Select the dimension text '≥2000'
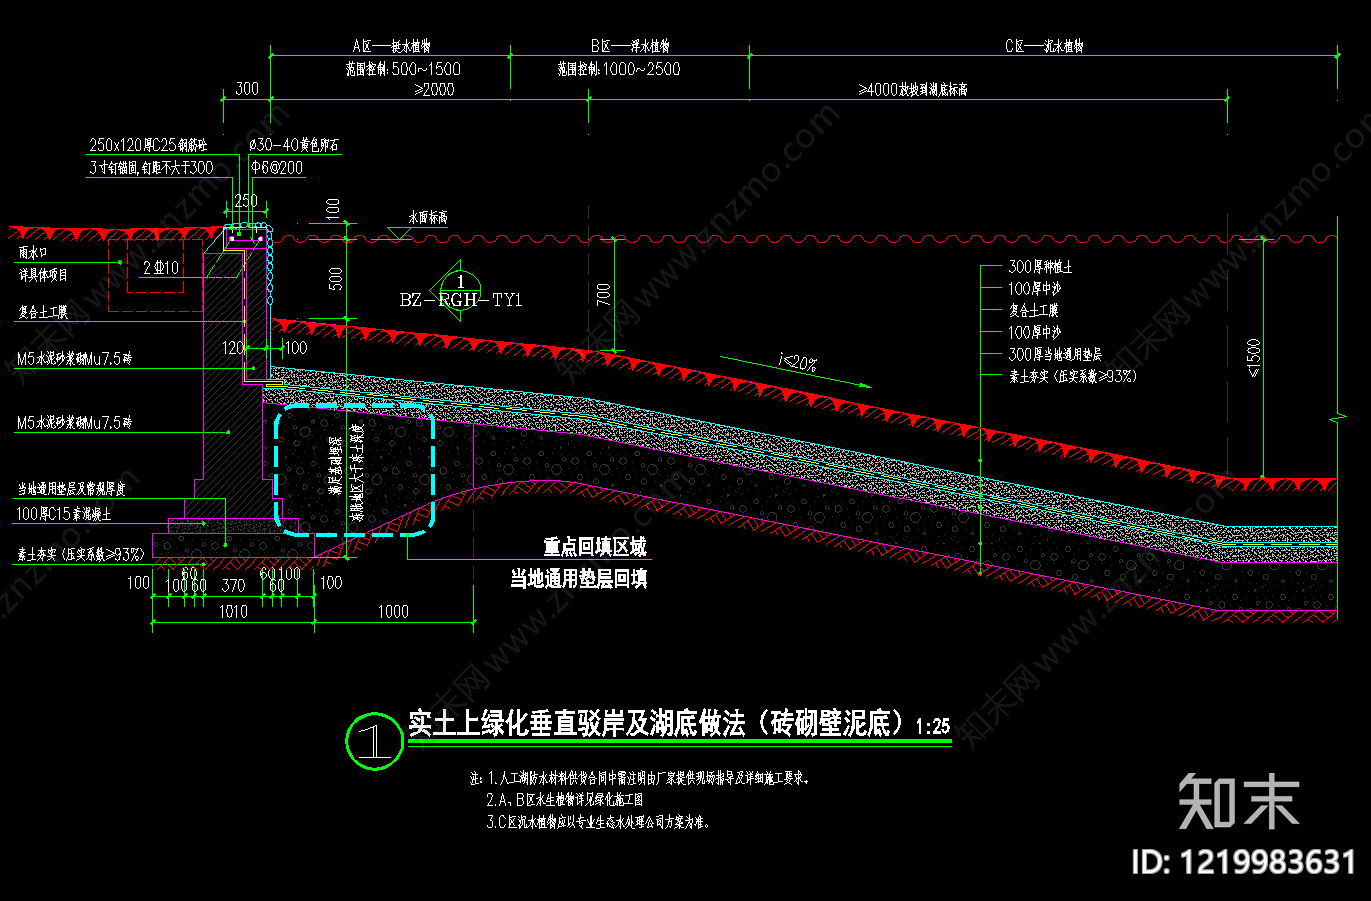 coord(433,89)
